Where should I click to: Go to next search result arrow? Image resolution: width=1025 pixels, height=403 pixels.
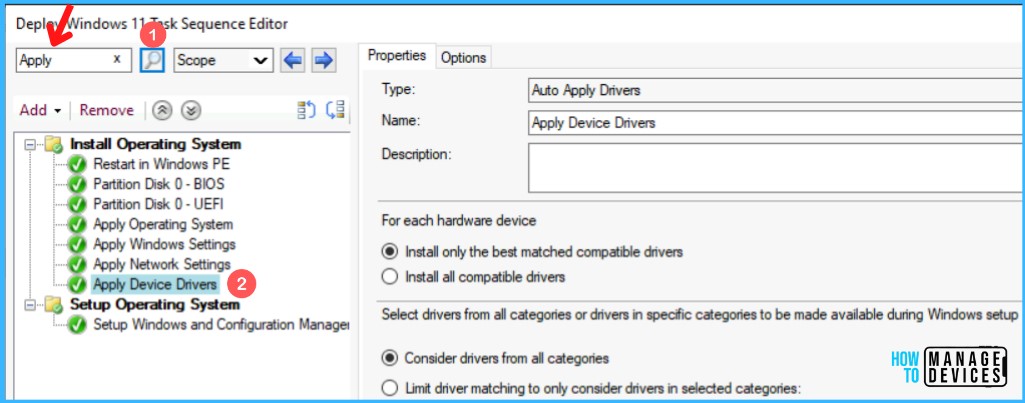[x=324, y=61]
